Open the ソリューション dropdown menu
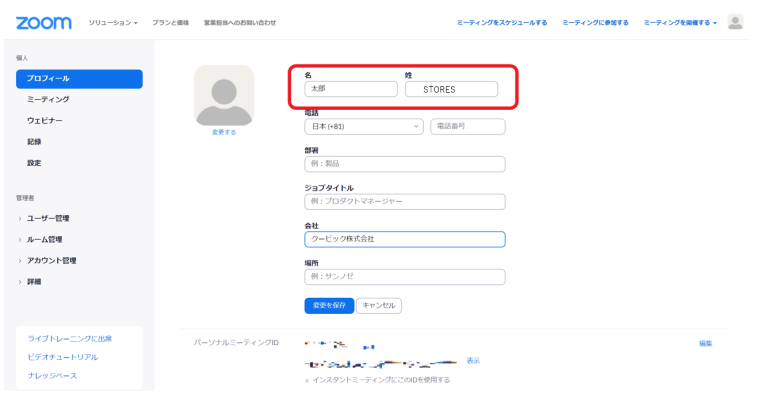768x406 pixels. [113, 23]
